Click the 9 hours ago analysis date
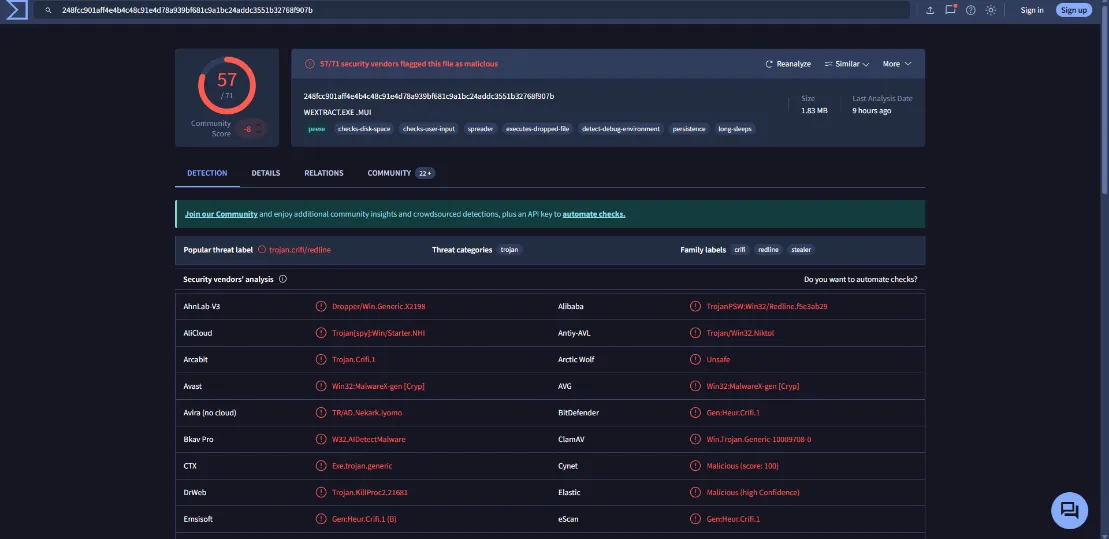The width and height of the screenshot is (1109, 539). pos(871,111)
